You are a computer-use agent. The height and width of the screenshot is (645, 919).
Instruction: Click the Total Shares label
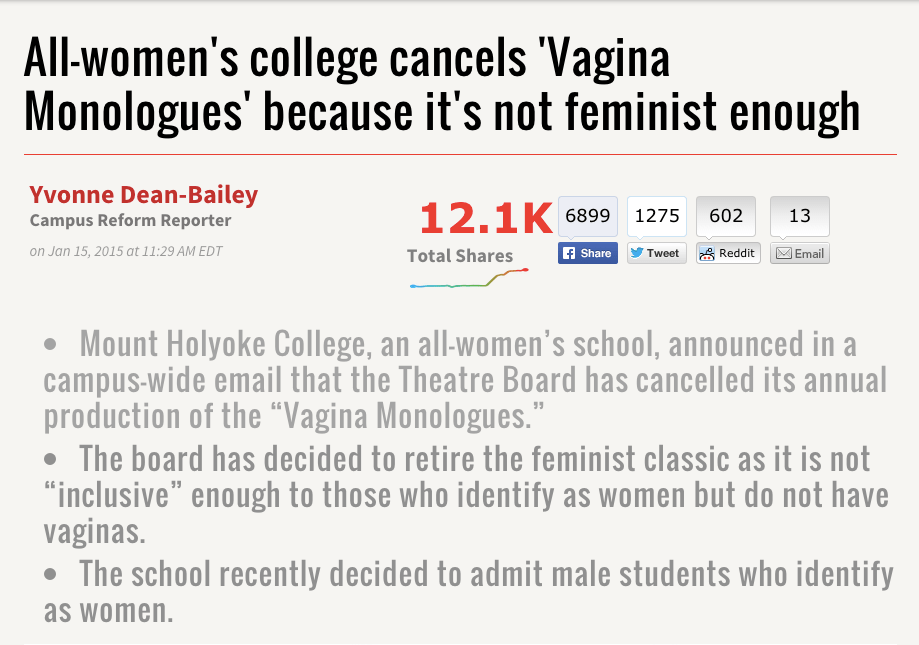tap(460, 256)
